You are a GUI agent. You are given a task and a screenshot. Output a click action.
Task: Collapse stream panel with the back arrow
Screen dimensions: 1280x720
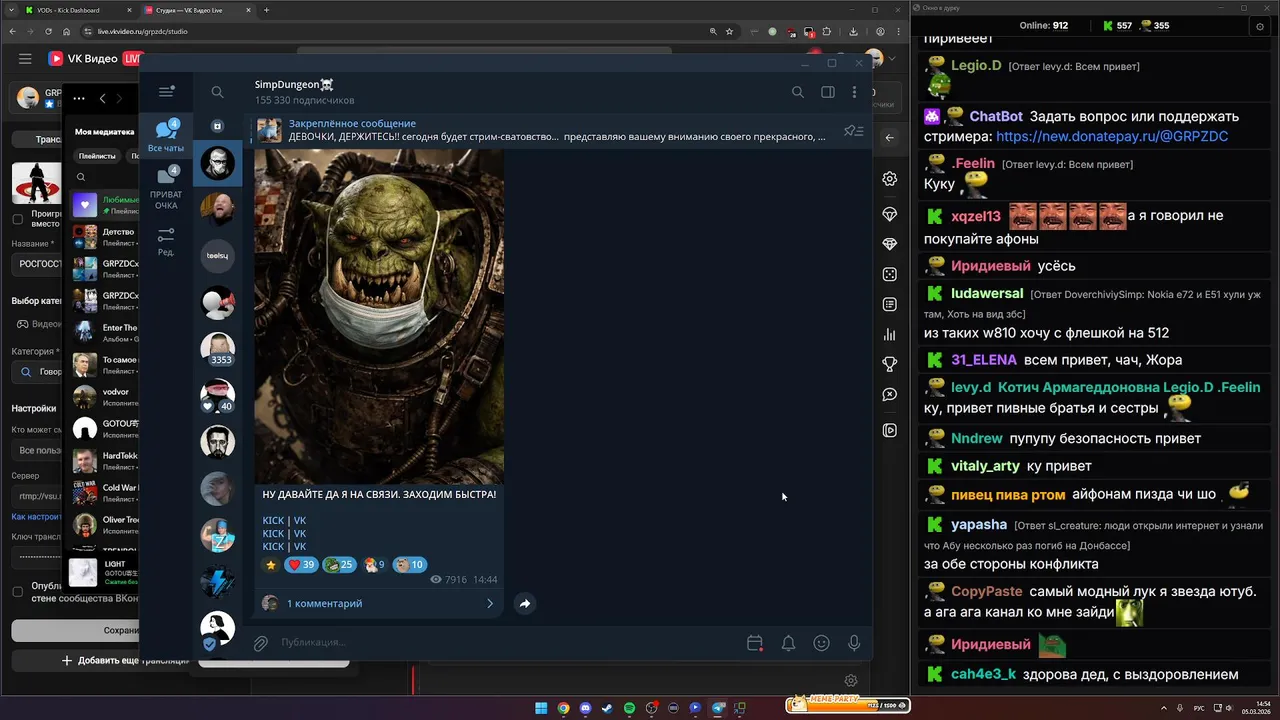889,138
